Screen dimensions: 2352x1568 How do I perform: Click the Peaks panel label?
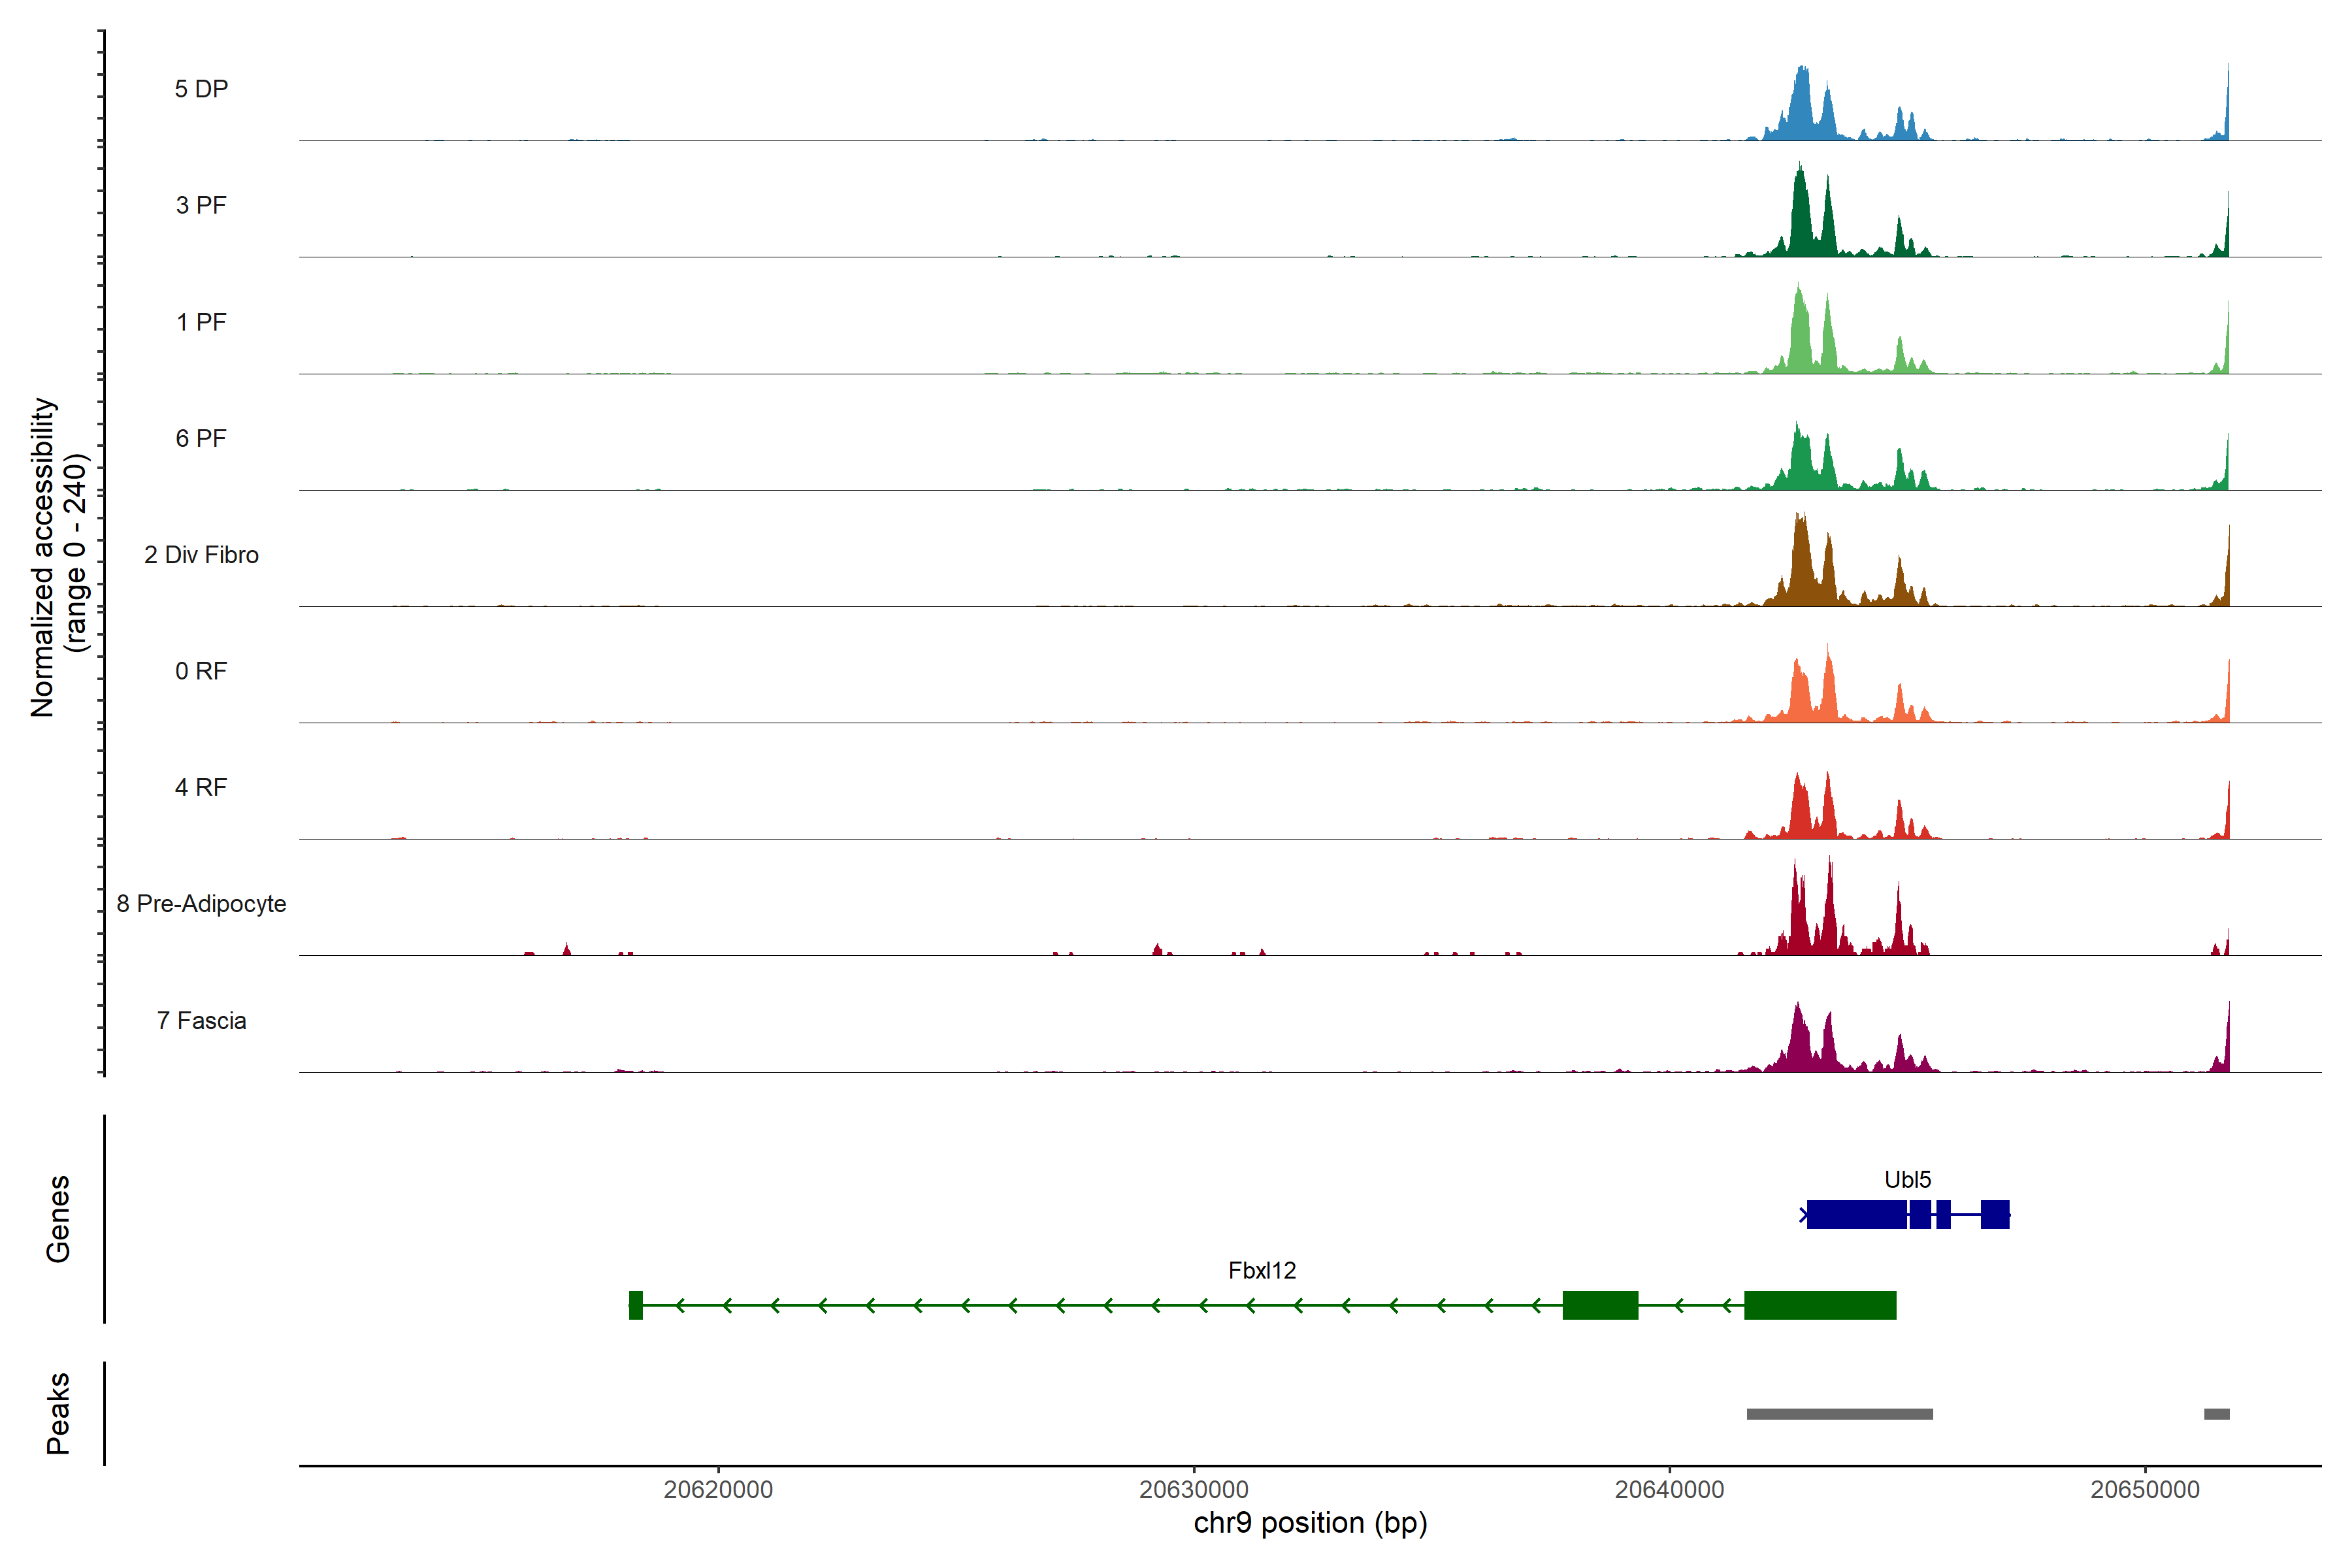pyautogui.click(x=58, y=1413)
